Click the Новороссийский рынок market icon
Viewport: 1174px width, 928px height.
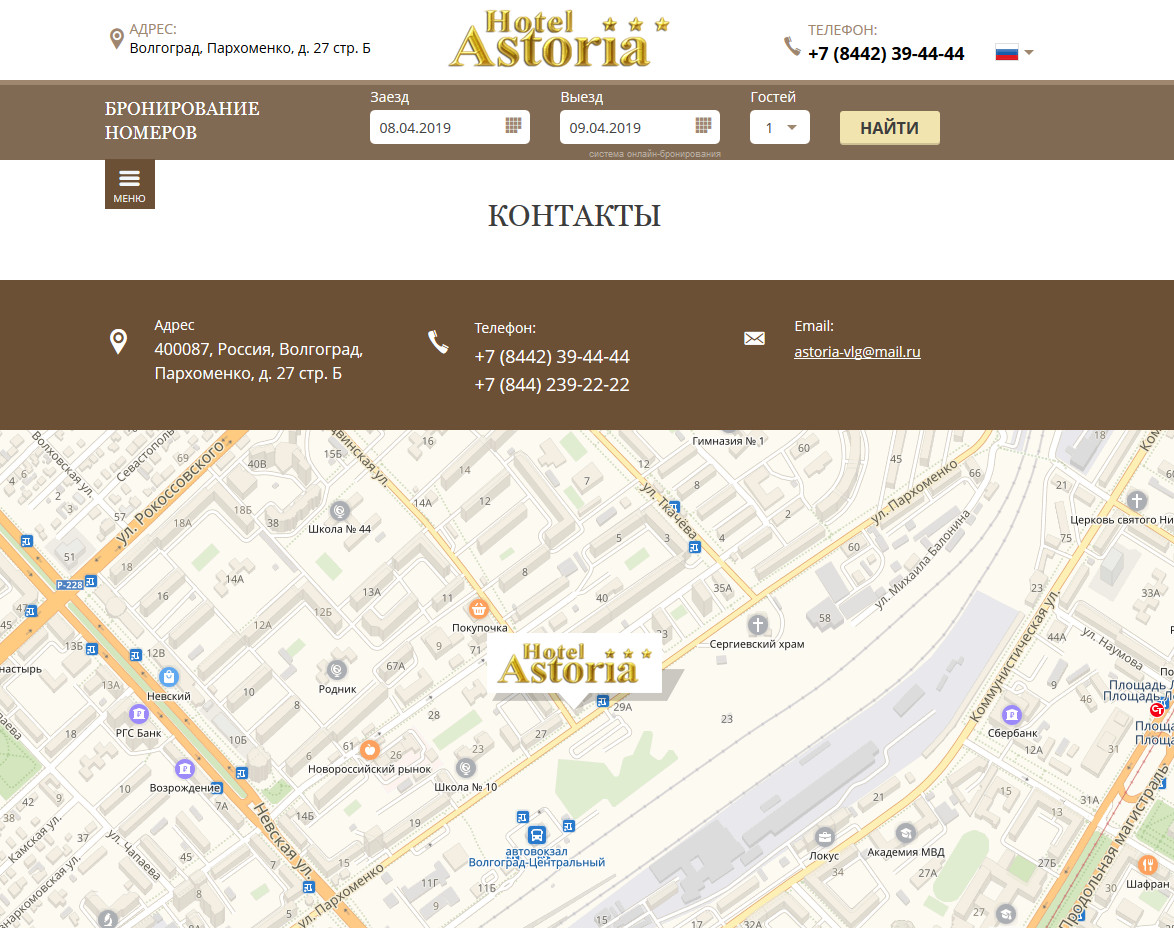369,749
